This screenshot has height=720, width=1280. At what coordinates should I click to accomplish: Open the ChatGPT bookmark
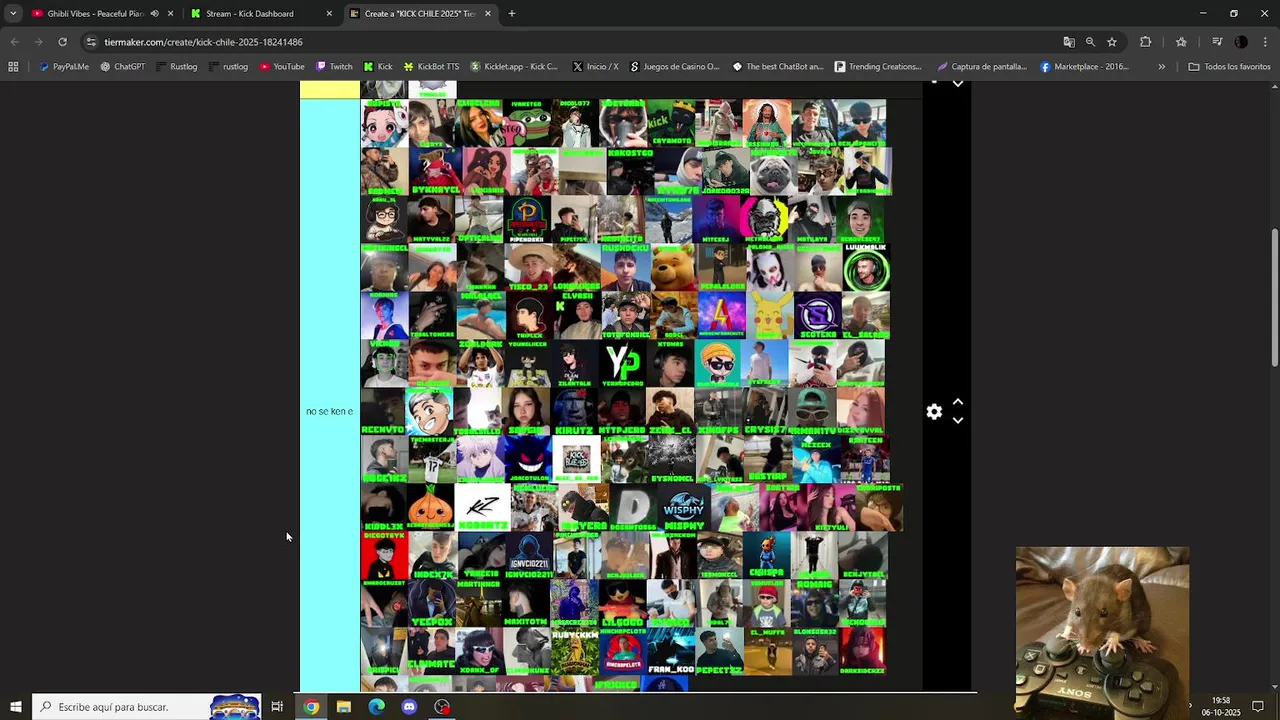pyautogui.click(x=122, y=67)
